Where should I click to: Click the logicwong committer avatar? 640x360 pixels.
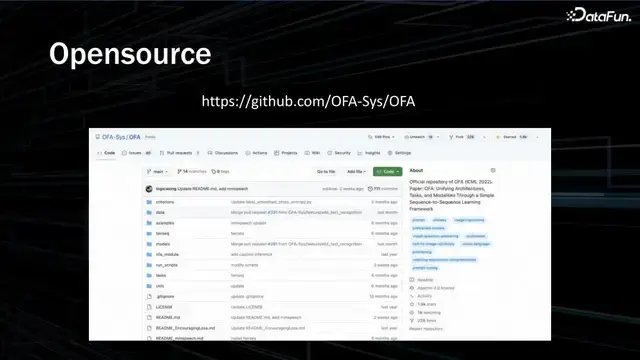[149, 189]
